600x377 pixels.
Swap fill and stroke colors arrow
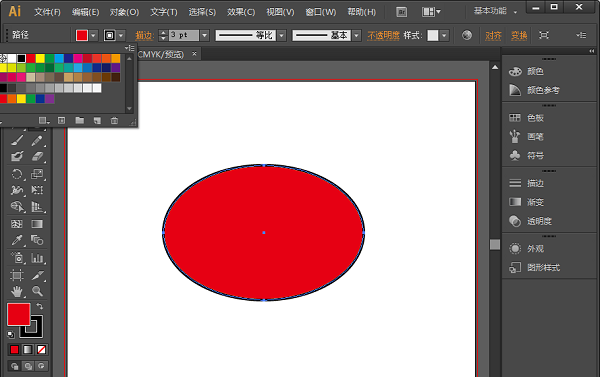point(39,306)
